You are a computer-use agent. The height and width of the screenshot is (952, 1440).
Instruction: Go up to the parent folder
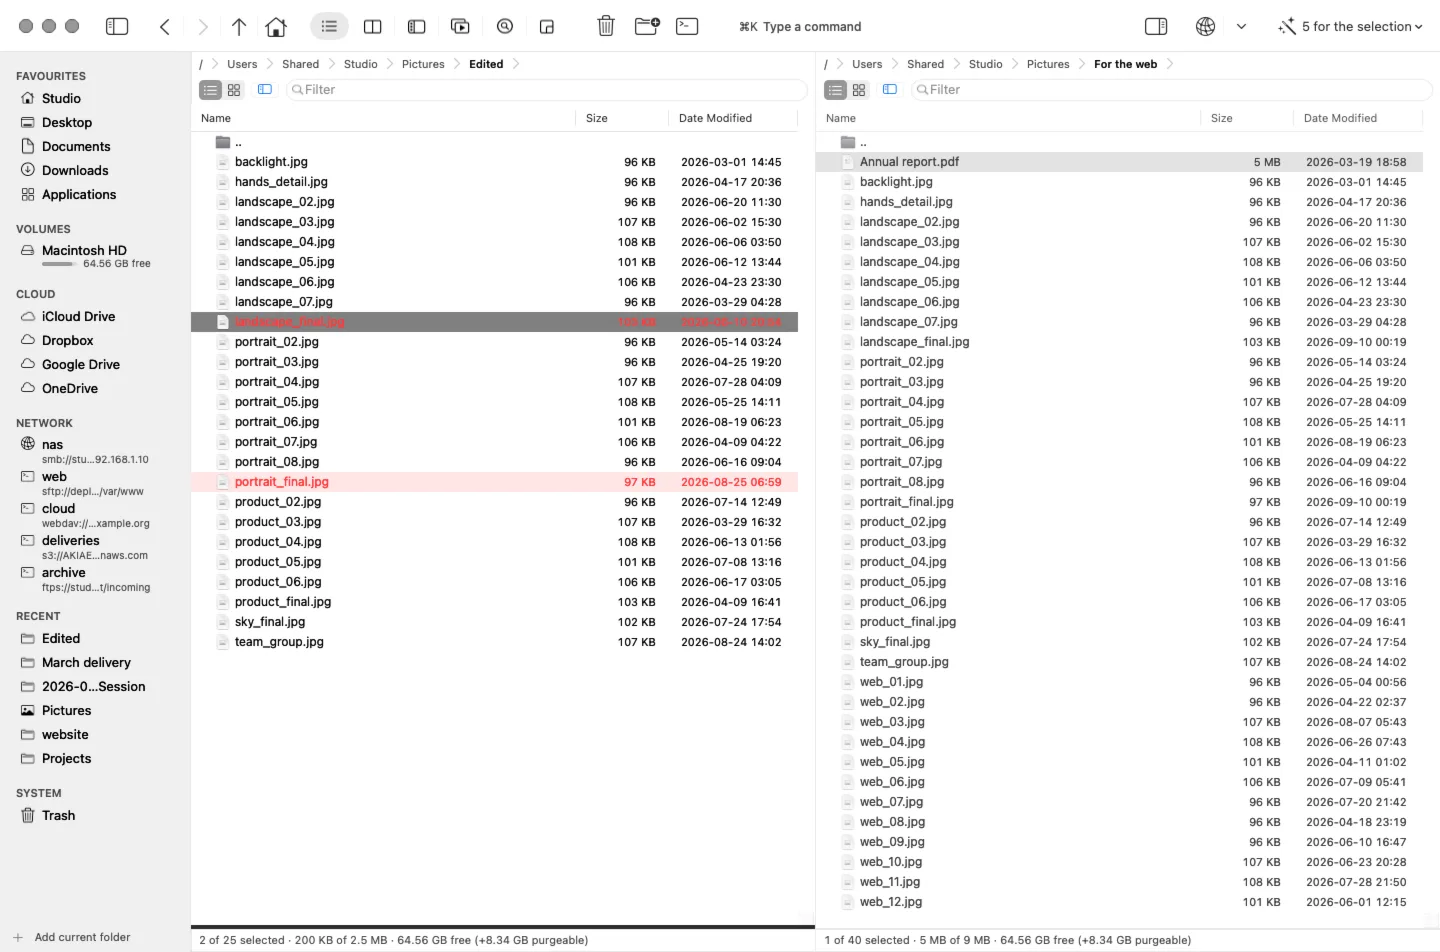click(x=239, y=27)
